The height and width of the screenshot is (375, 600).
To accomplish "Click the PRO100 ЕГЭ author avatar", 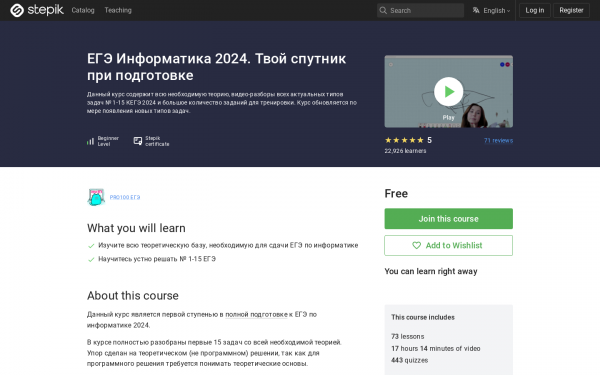I will click(96, 197).
